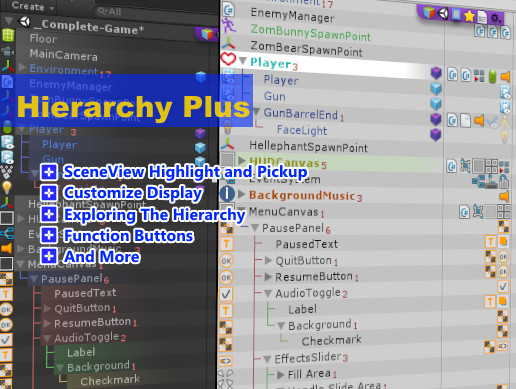This screenshot has width=516, height=389.
Task: Click the blue cube beside Player child, dark panel
Action: pyautogui.click(x=200, y=147)
